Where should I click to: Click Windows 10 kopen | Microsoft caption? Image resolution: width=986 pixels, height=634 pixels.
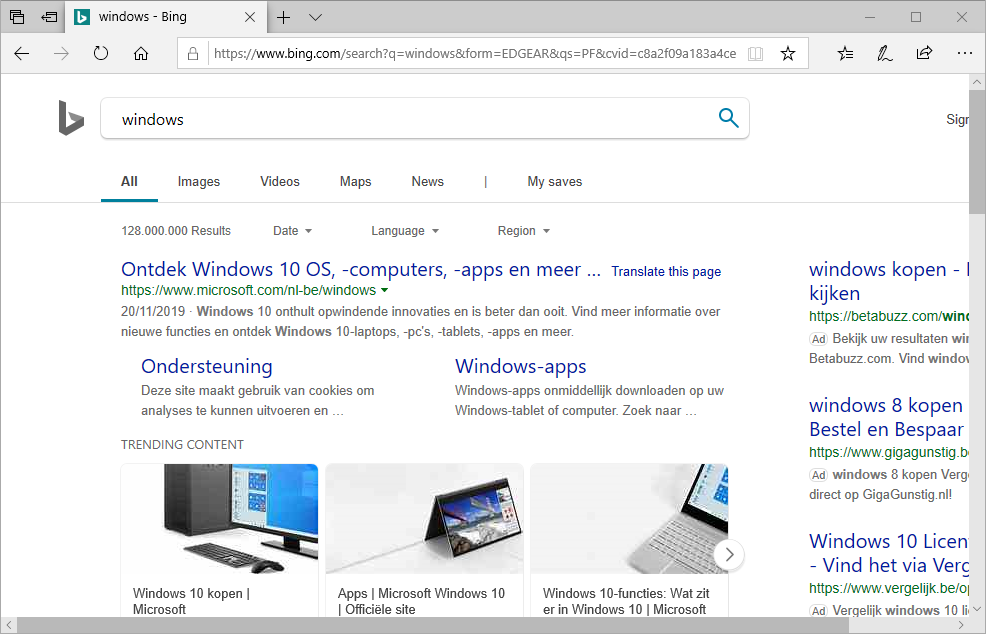[x=191, y=601]
